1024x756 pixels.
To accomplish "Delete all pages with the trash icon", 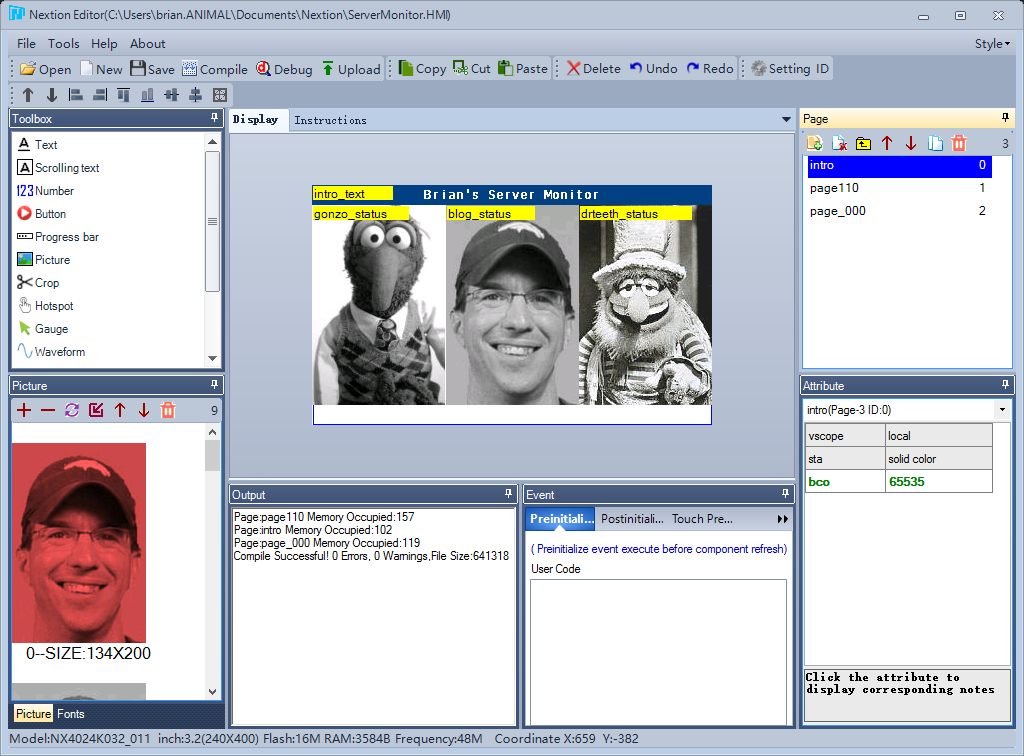I will pos(959,143).
